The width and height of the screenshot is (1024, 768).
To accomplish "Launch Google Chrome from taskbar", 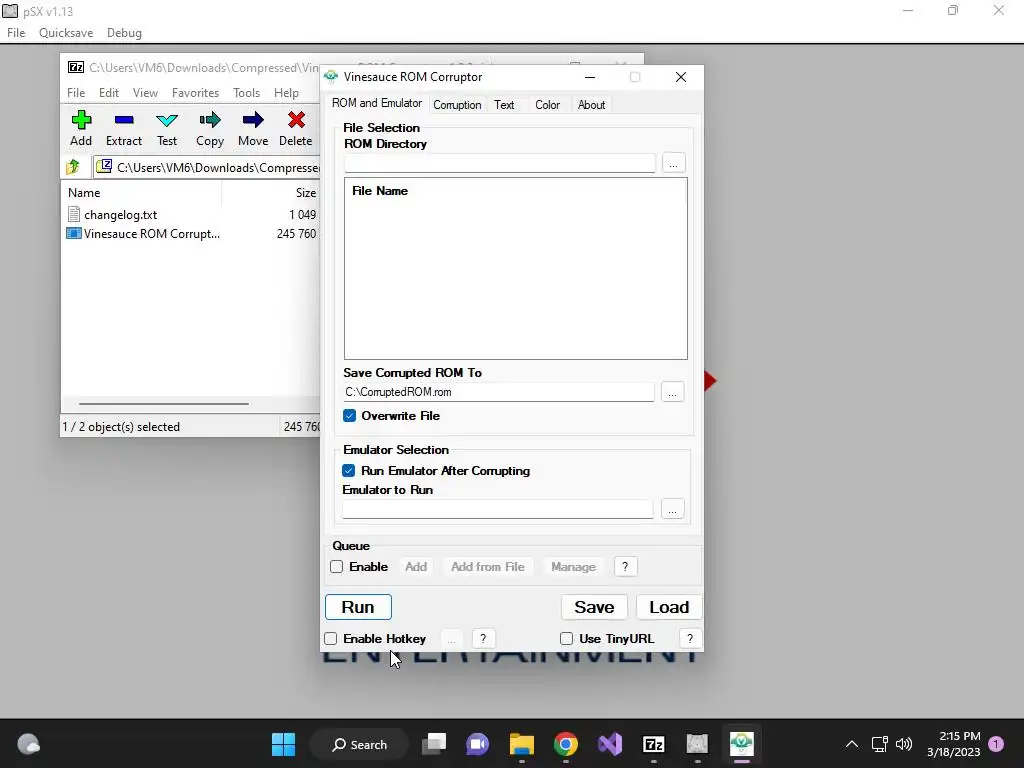I will pos(566,744).
